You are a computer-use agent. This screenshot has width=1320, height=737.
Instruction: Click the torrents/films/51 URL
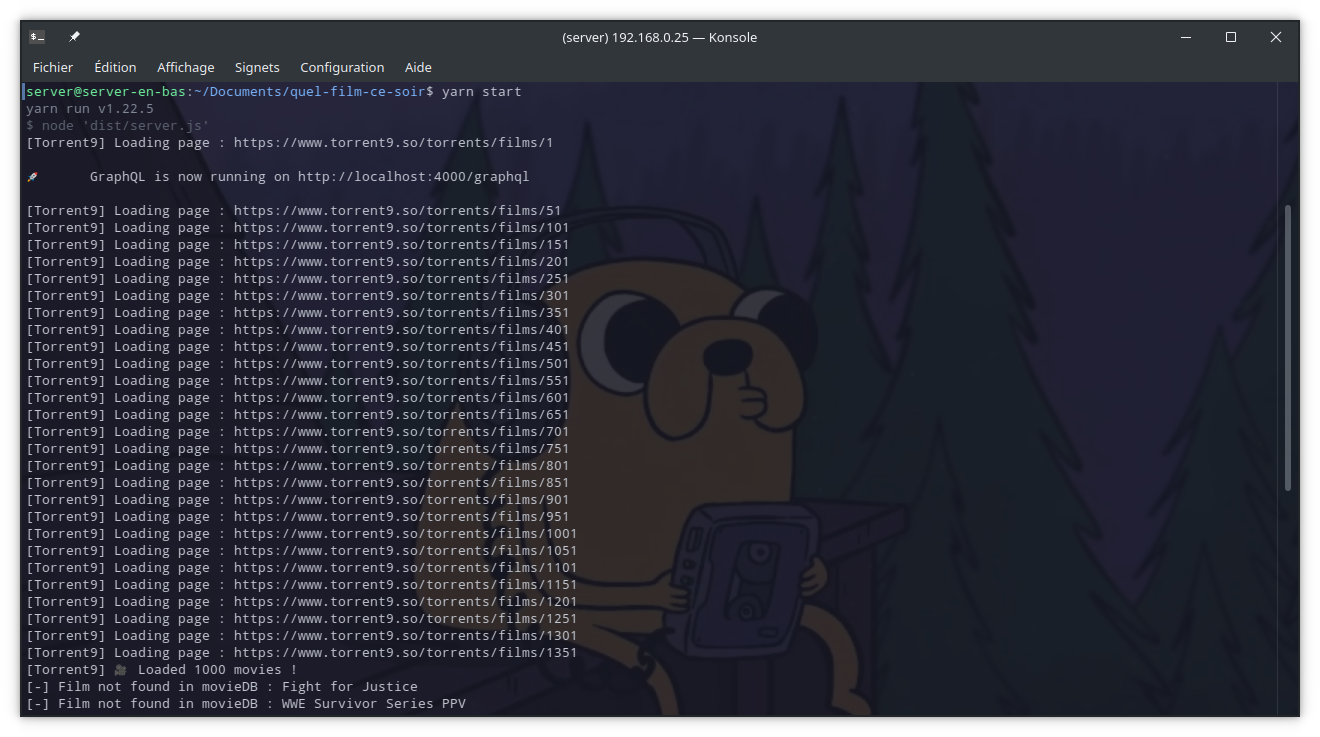(397, 210)
